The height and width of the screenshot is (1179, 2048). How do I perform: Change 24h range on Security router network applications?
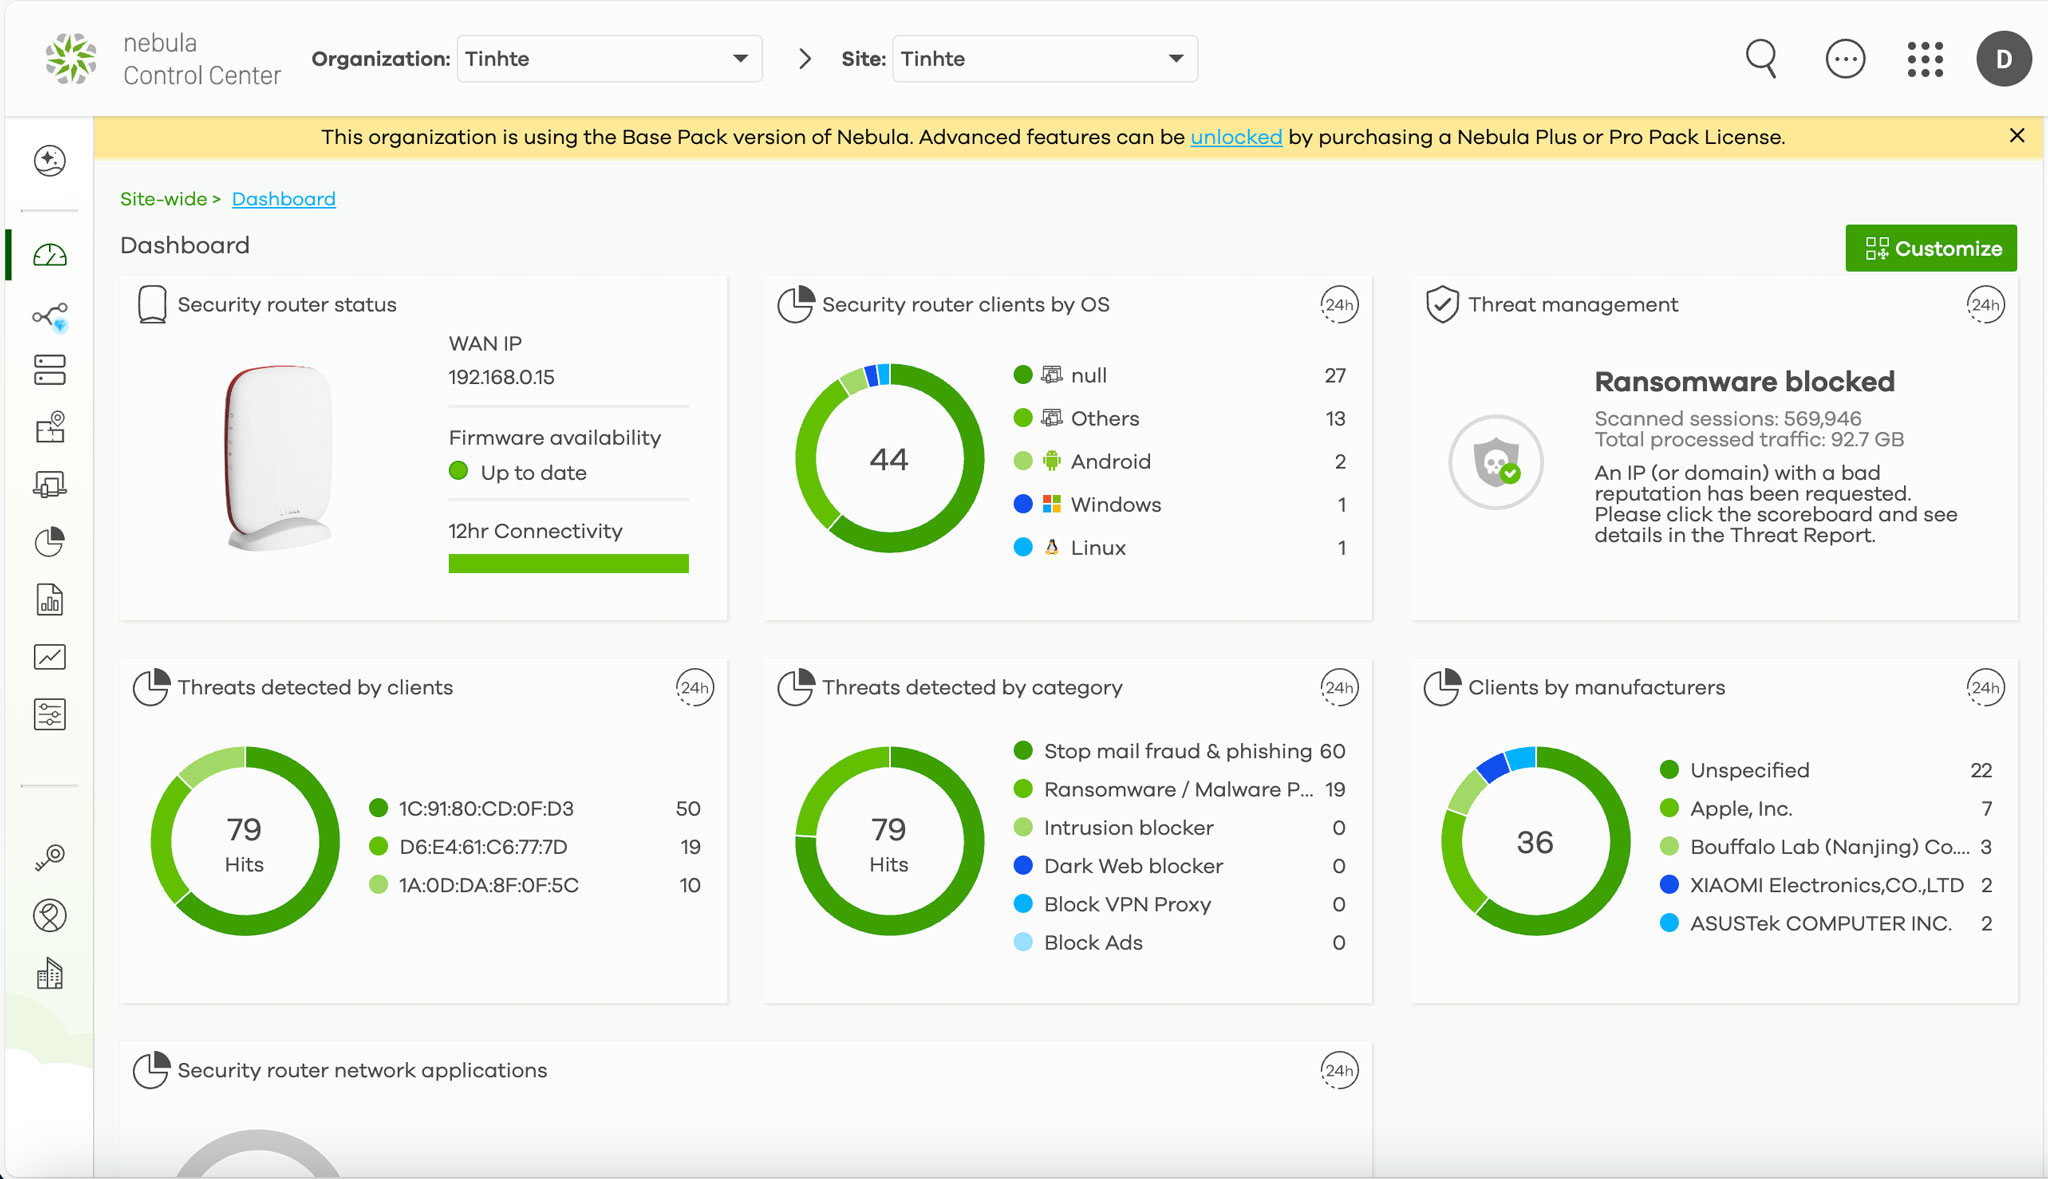click(1339, 1071)
